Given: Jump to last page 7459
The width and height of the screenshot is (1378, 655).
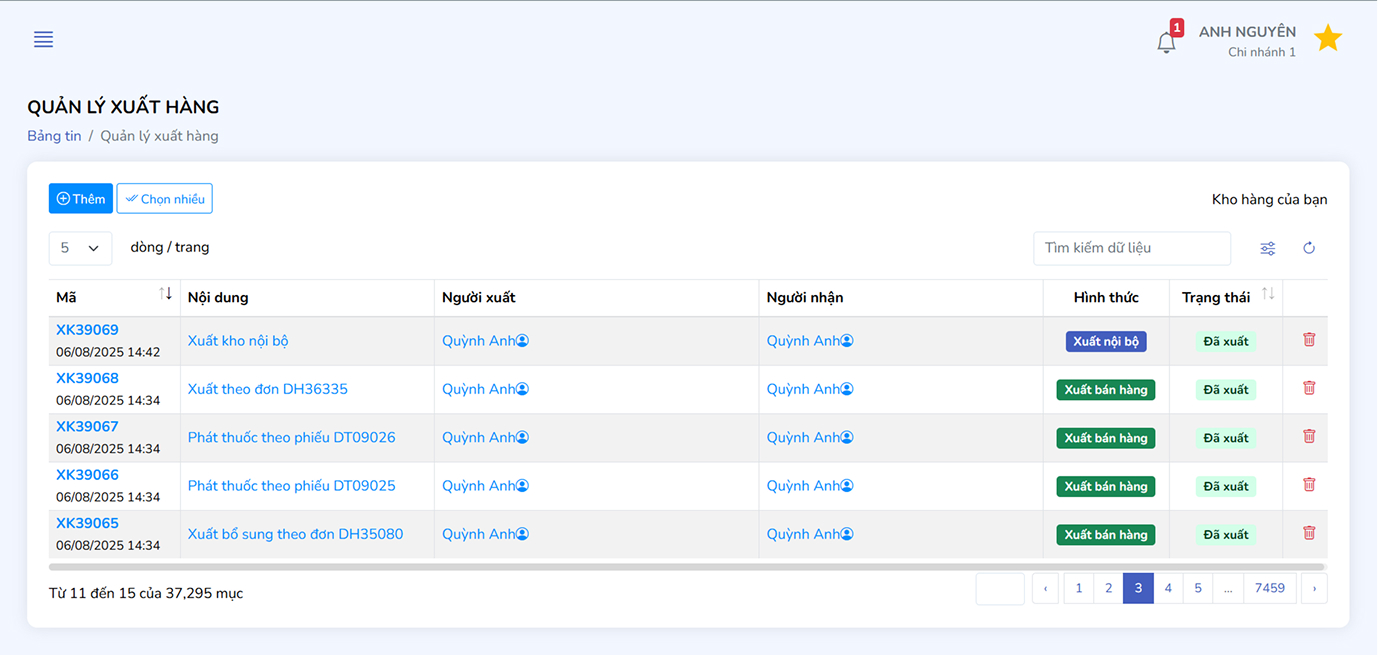Looking at the screenshot, I should pyautogui.click(x=1269, y=588).
